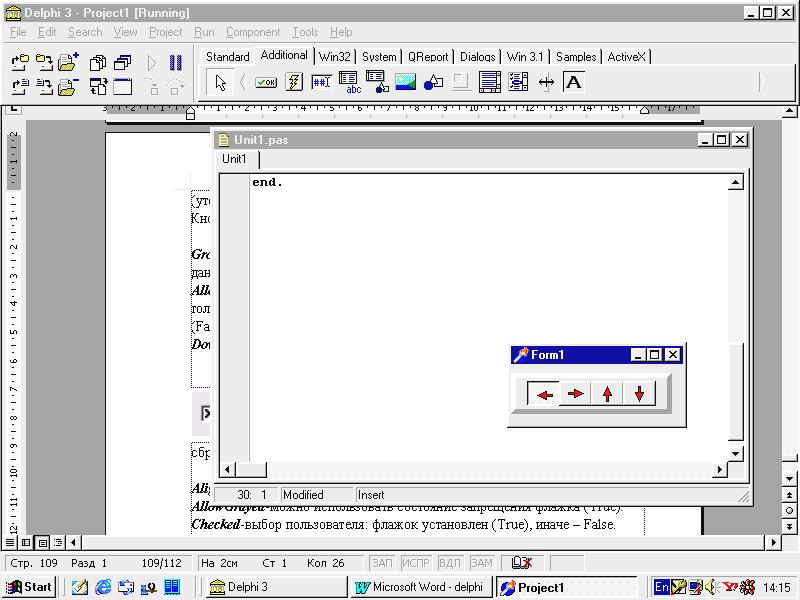The width and height of the screenshot is (800, 600).
Task: Click code editor scroll down arrow
Action: 735,454
